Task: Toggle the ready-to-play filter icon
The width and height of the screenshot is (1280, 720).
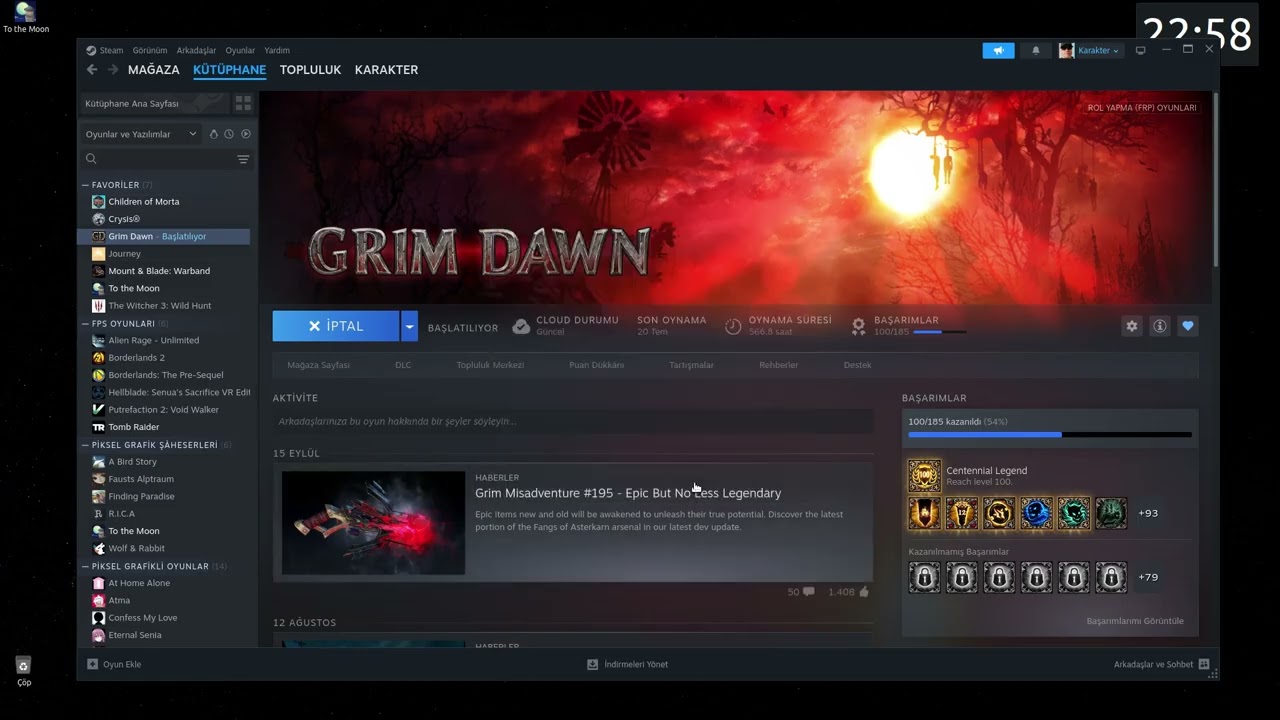Action: click(x=246, y=134)
